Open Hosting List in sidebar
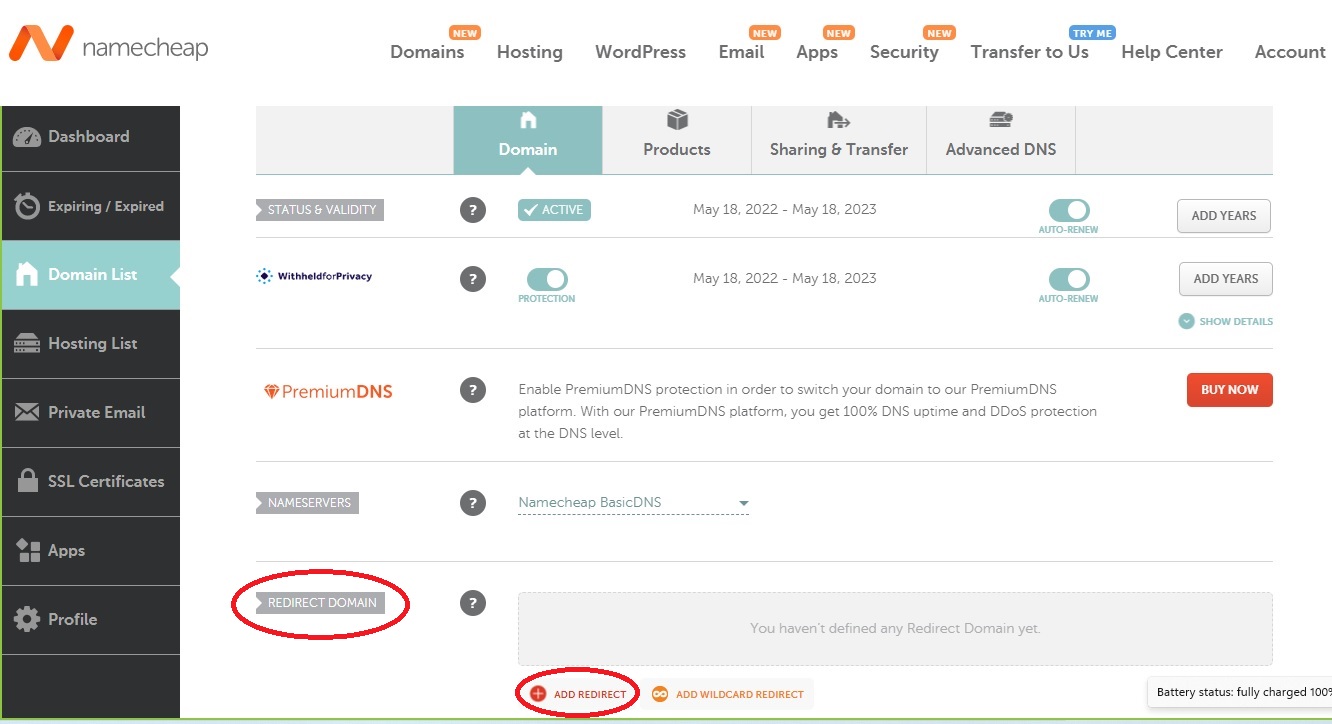Screen dimensions: 1332x724 tap(90, 344)
